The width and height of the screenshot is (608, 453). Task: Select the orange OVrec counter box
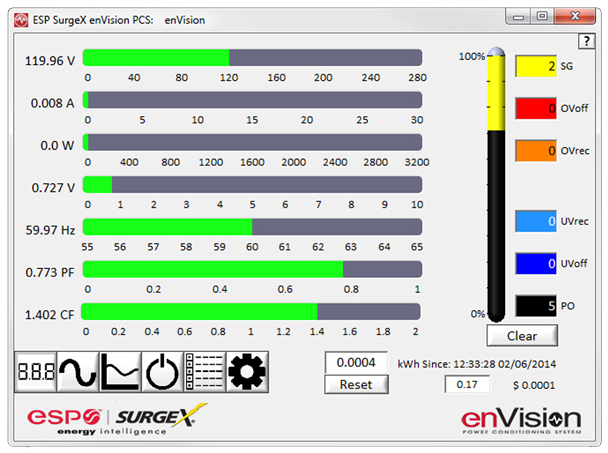tap(535, 150)
